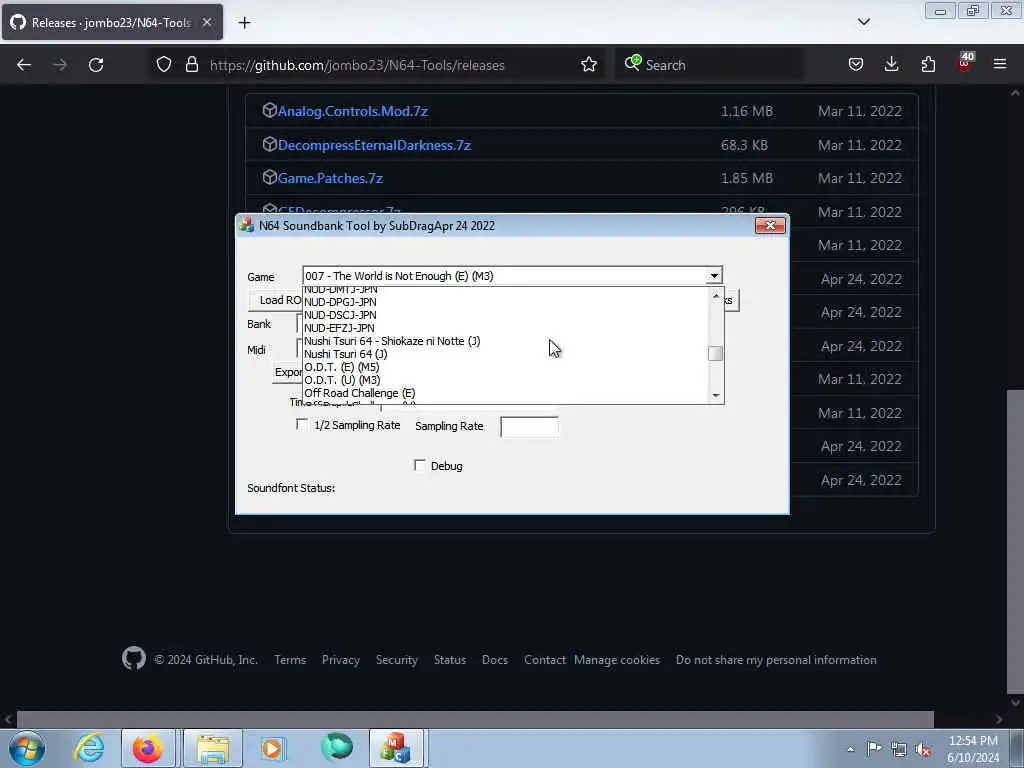Image resolution: width=1024 pixels, height=768 pixels.
Task: Open the Contact footer link
Action: [x=545, y=660]
